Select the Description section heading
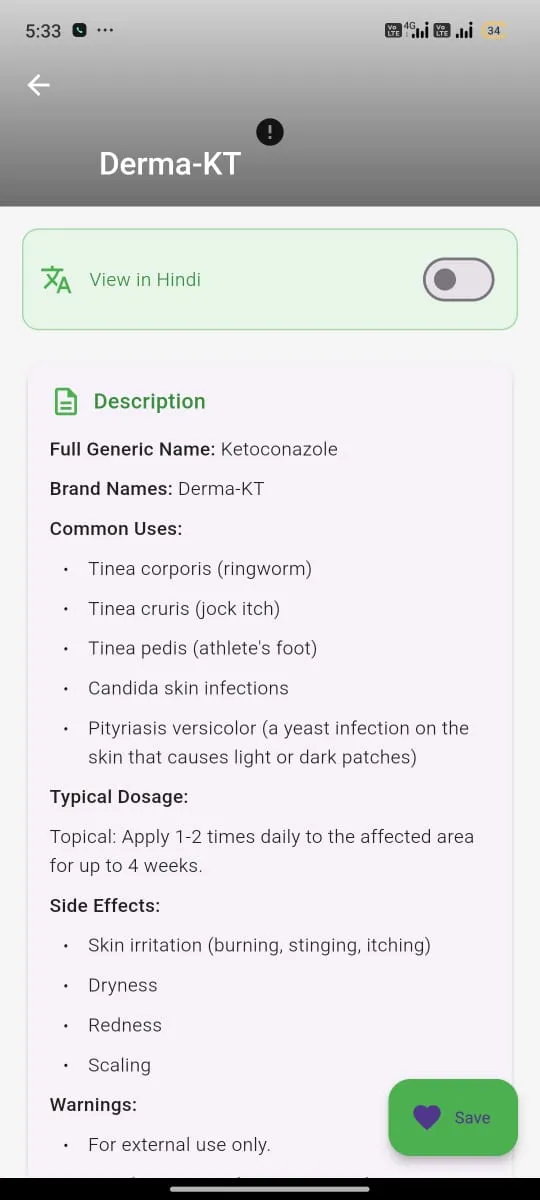This screenshot has width=540, height=1200. pos(149,402)
